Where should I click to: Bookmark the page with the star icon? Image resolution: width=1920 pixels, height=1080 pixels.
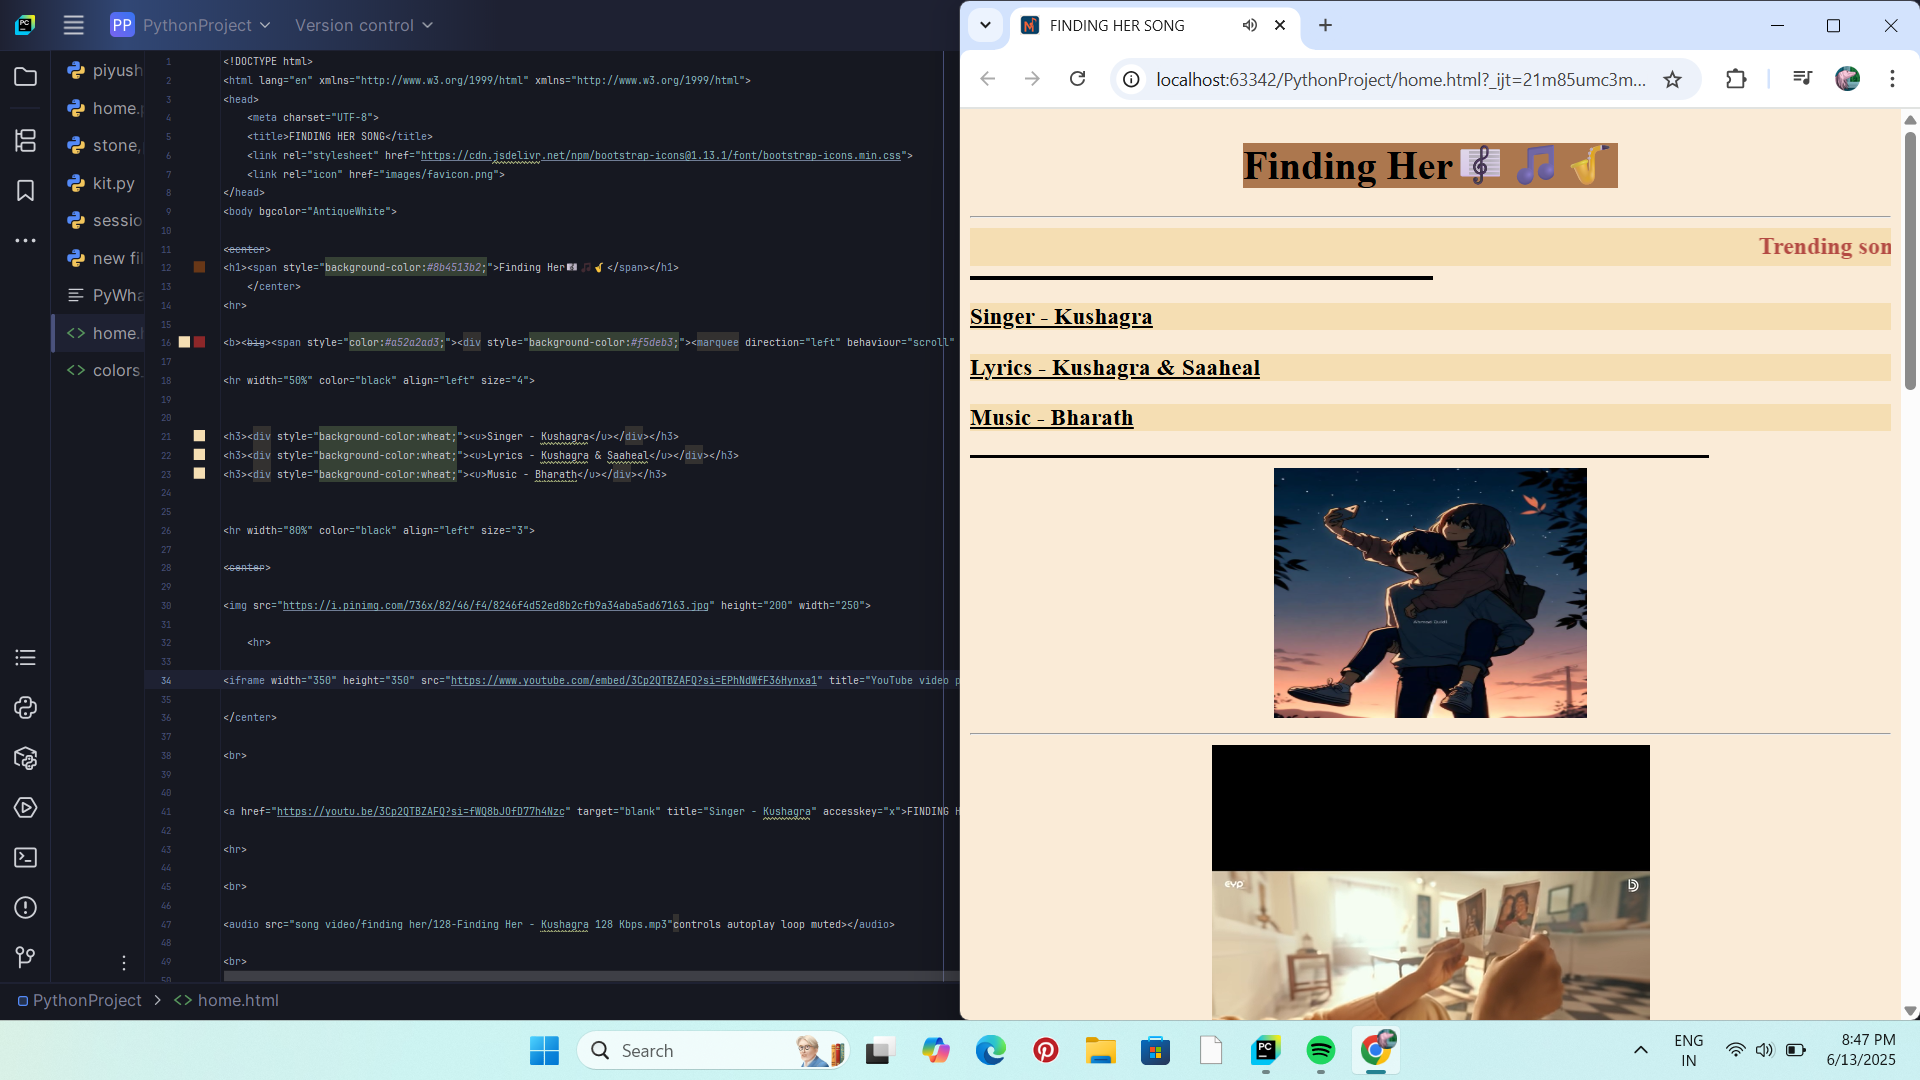tap(1673, 79)
